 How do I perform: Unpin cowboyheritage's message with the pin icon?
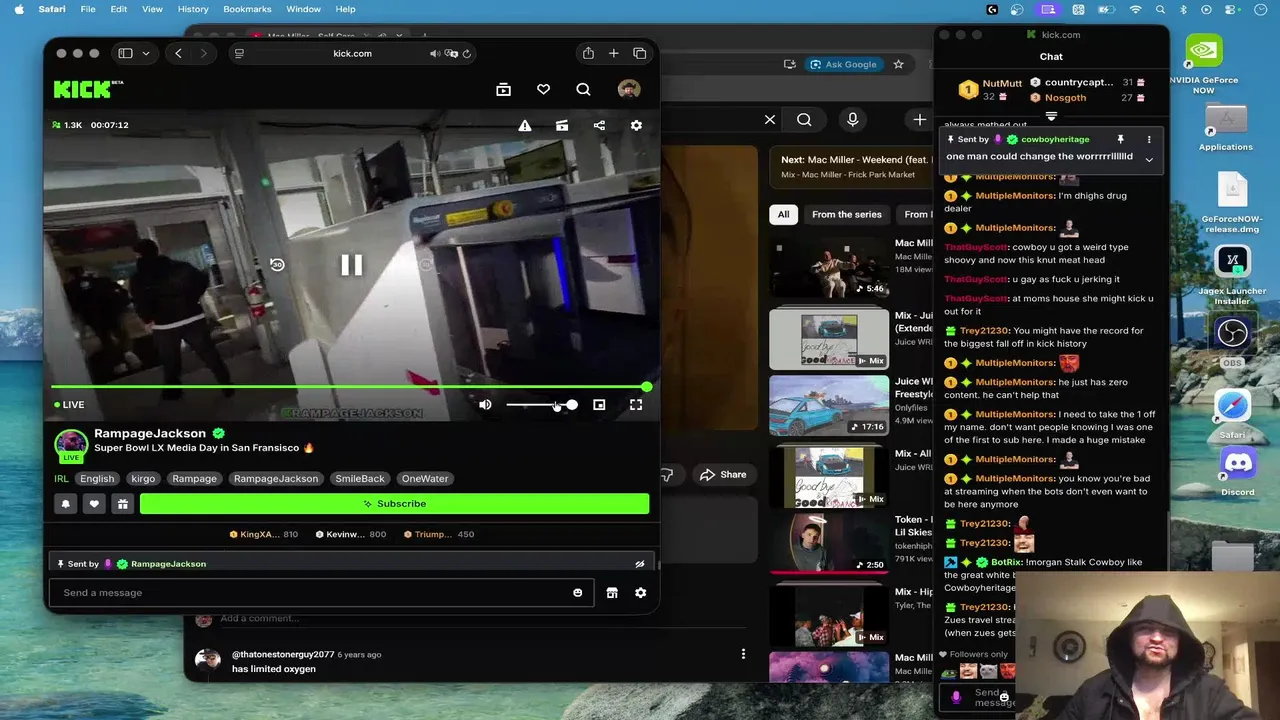coord(1121,139)
